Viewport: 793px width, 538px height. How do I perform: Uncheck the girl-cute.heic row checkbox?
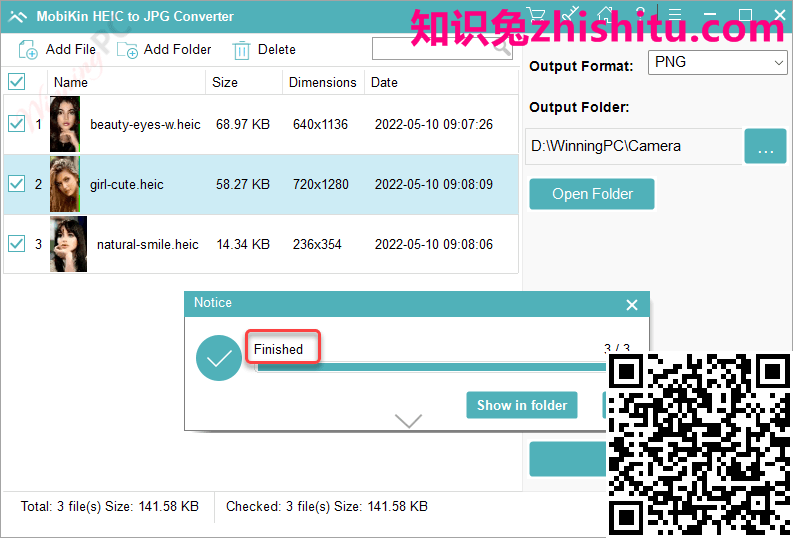[x=17, y=184]
